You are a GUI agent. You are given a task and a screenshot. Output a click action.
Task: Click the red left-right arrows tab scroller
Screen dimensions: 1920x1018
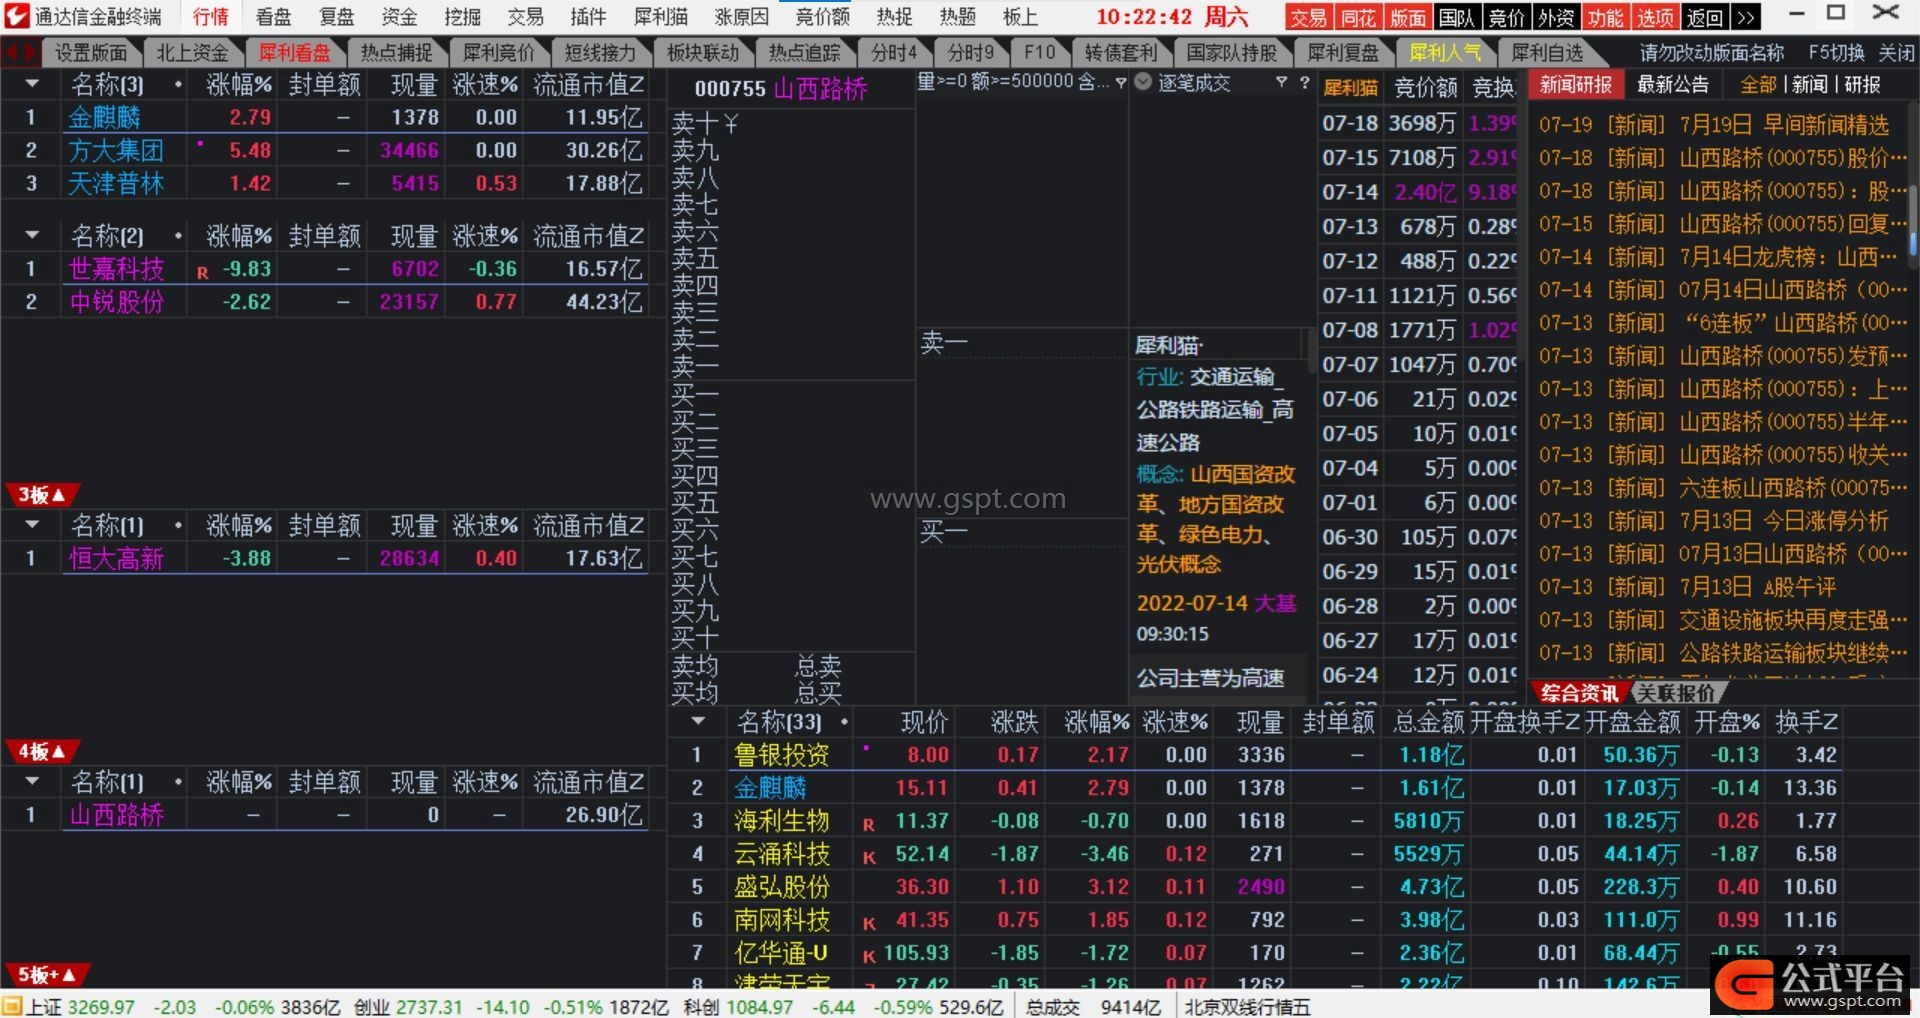(20, 53)
